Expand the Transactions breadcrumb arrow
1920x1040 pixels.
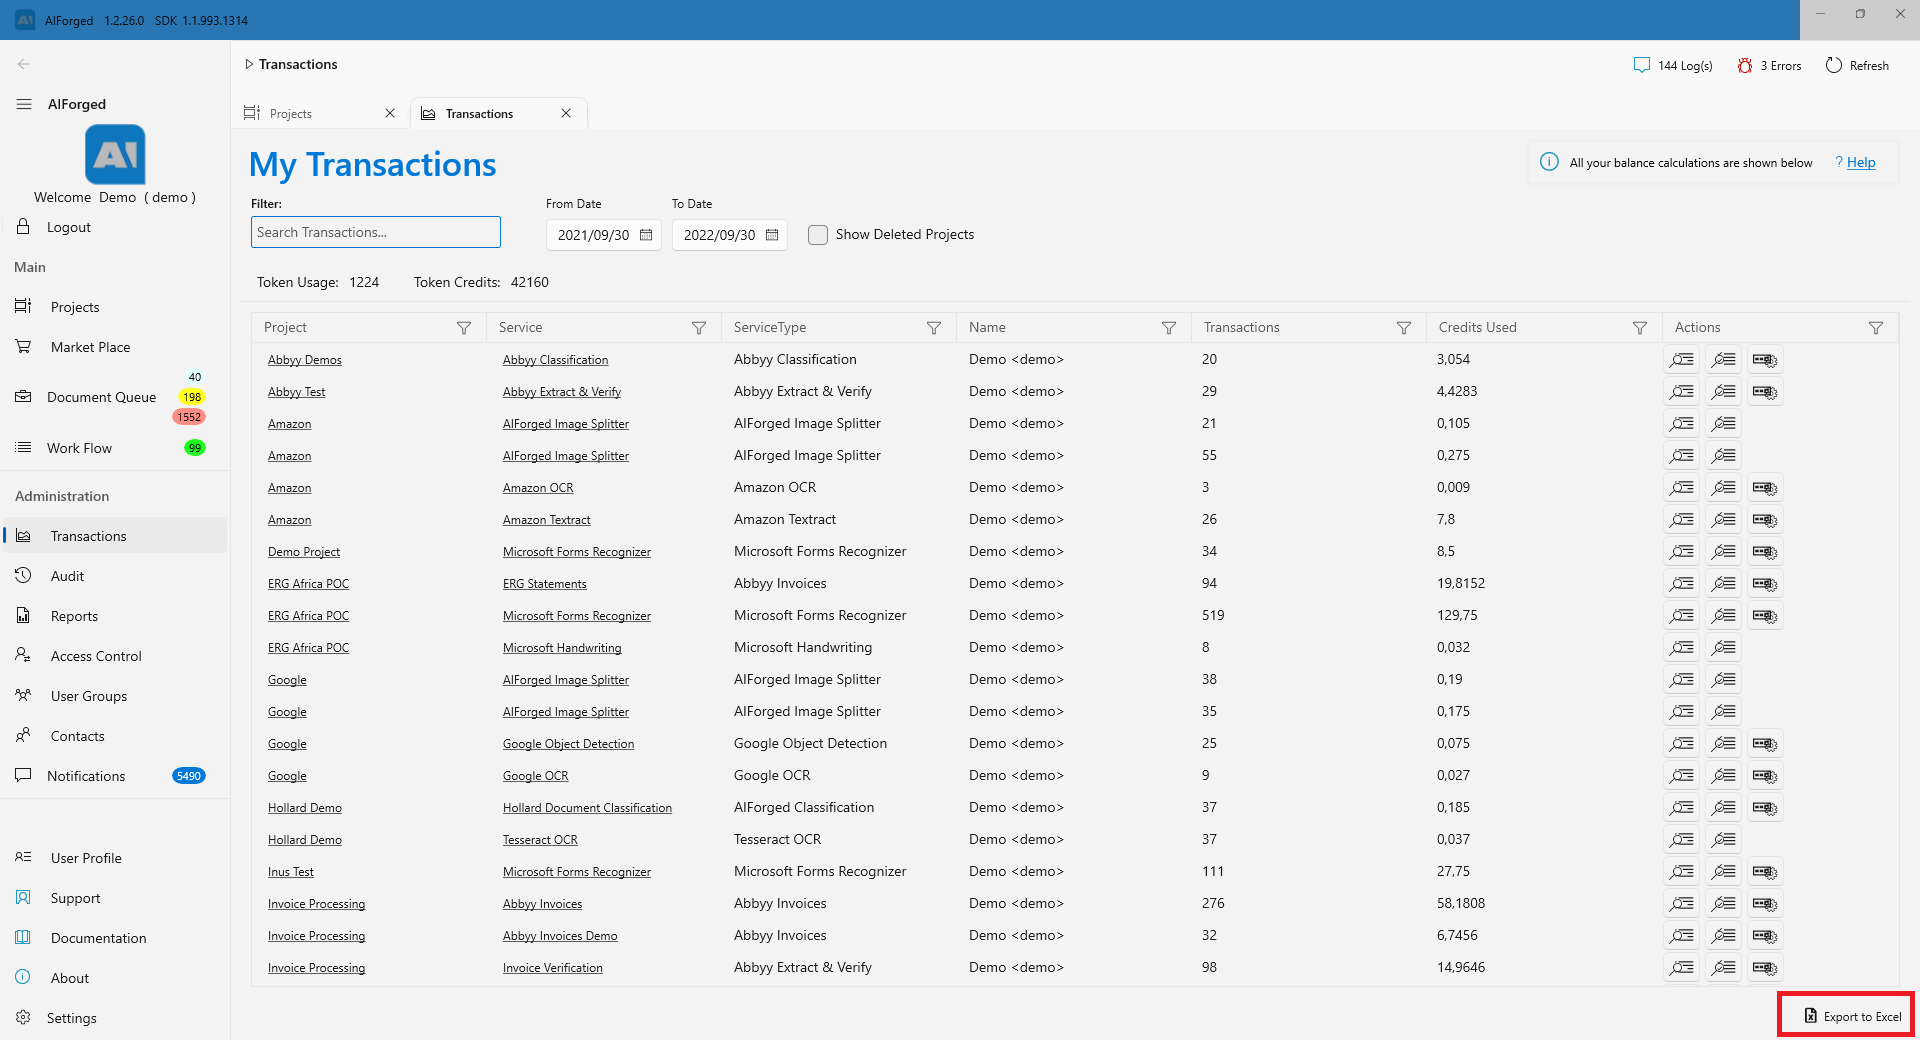click(x=249, y=64)
